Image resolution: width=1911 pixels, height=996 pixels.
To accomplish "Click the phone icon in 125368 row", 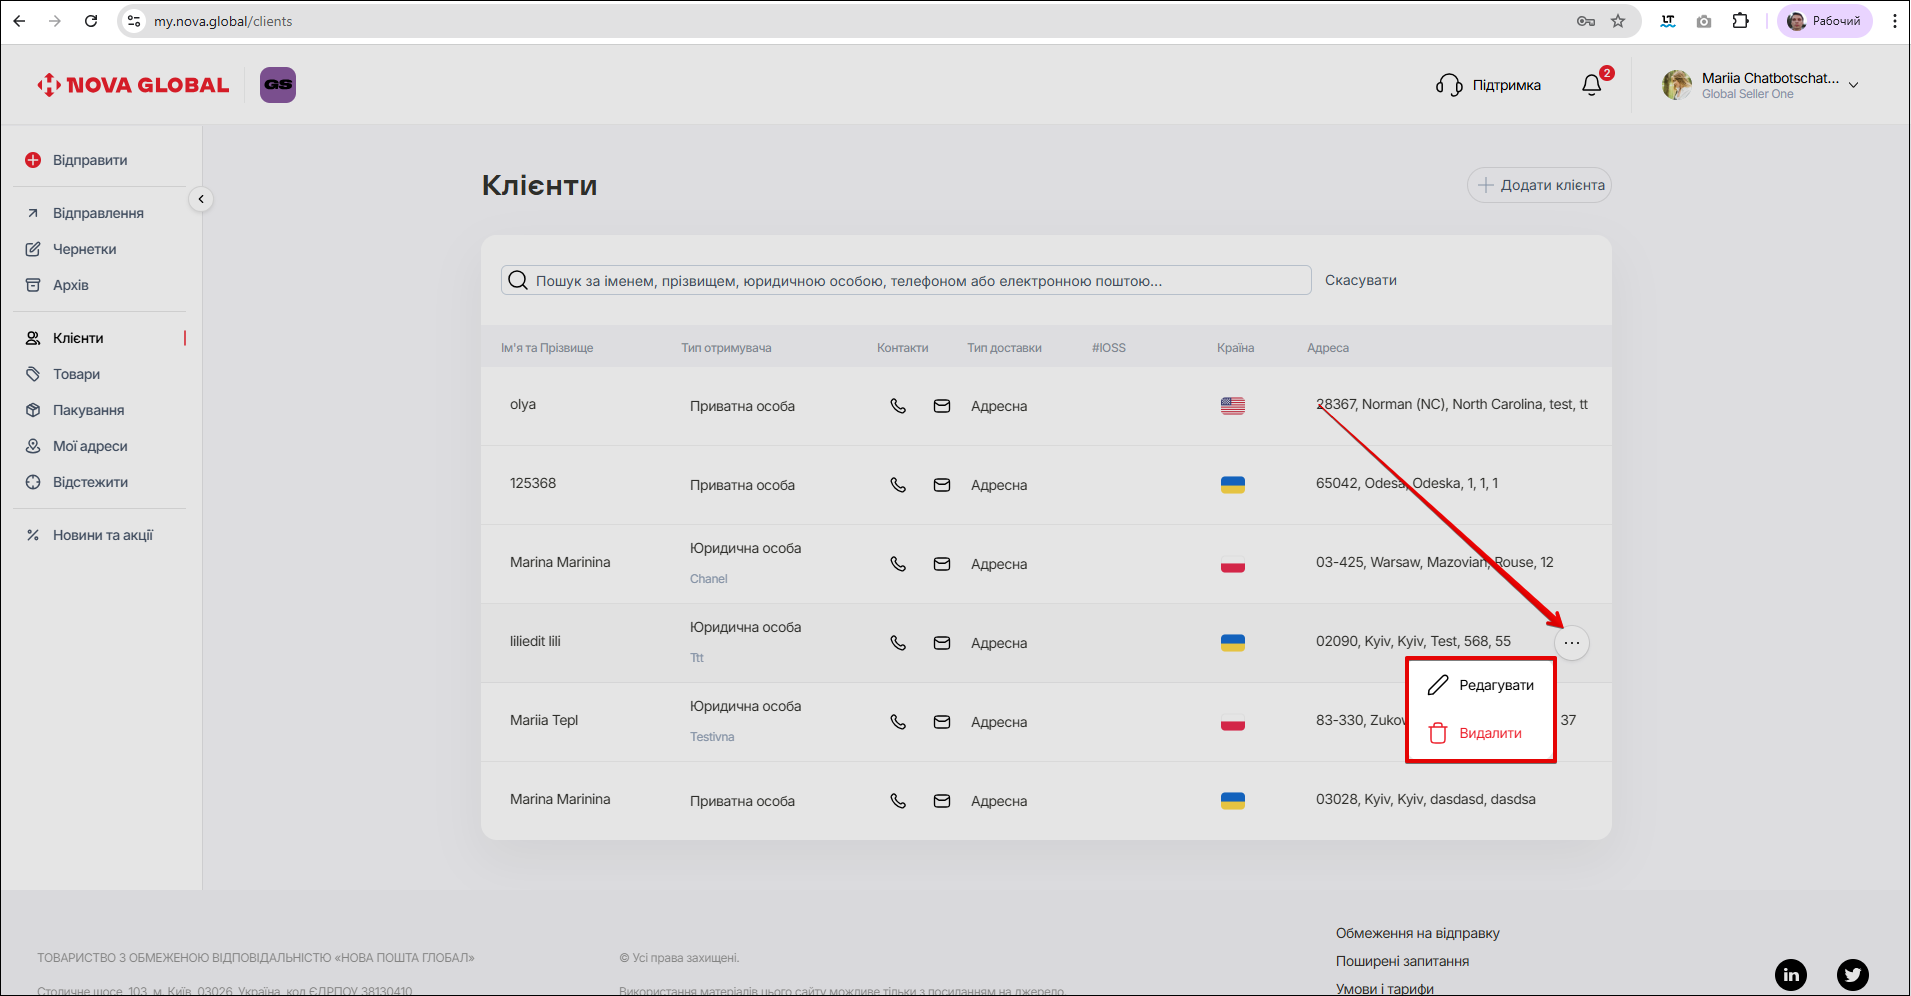I will pyautogui.click(x=898, y=485).
